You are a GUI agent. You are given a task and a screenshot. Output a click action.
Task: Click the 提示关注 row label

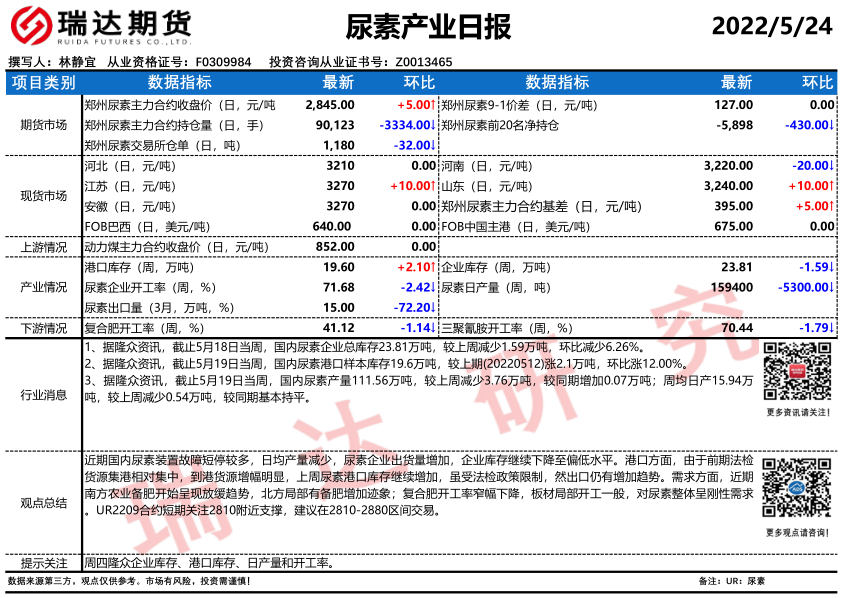click(43, 563)
